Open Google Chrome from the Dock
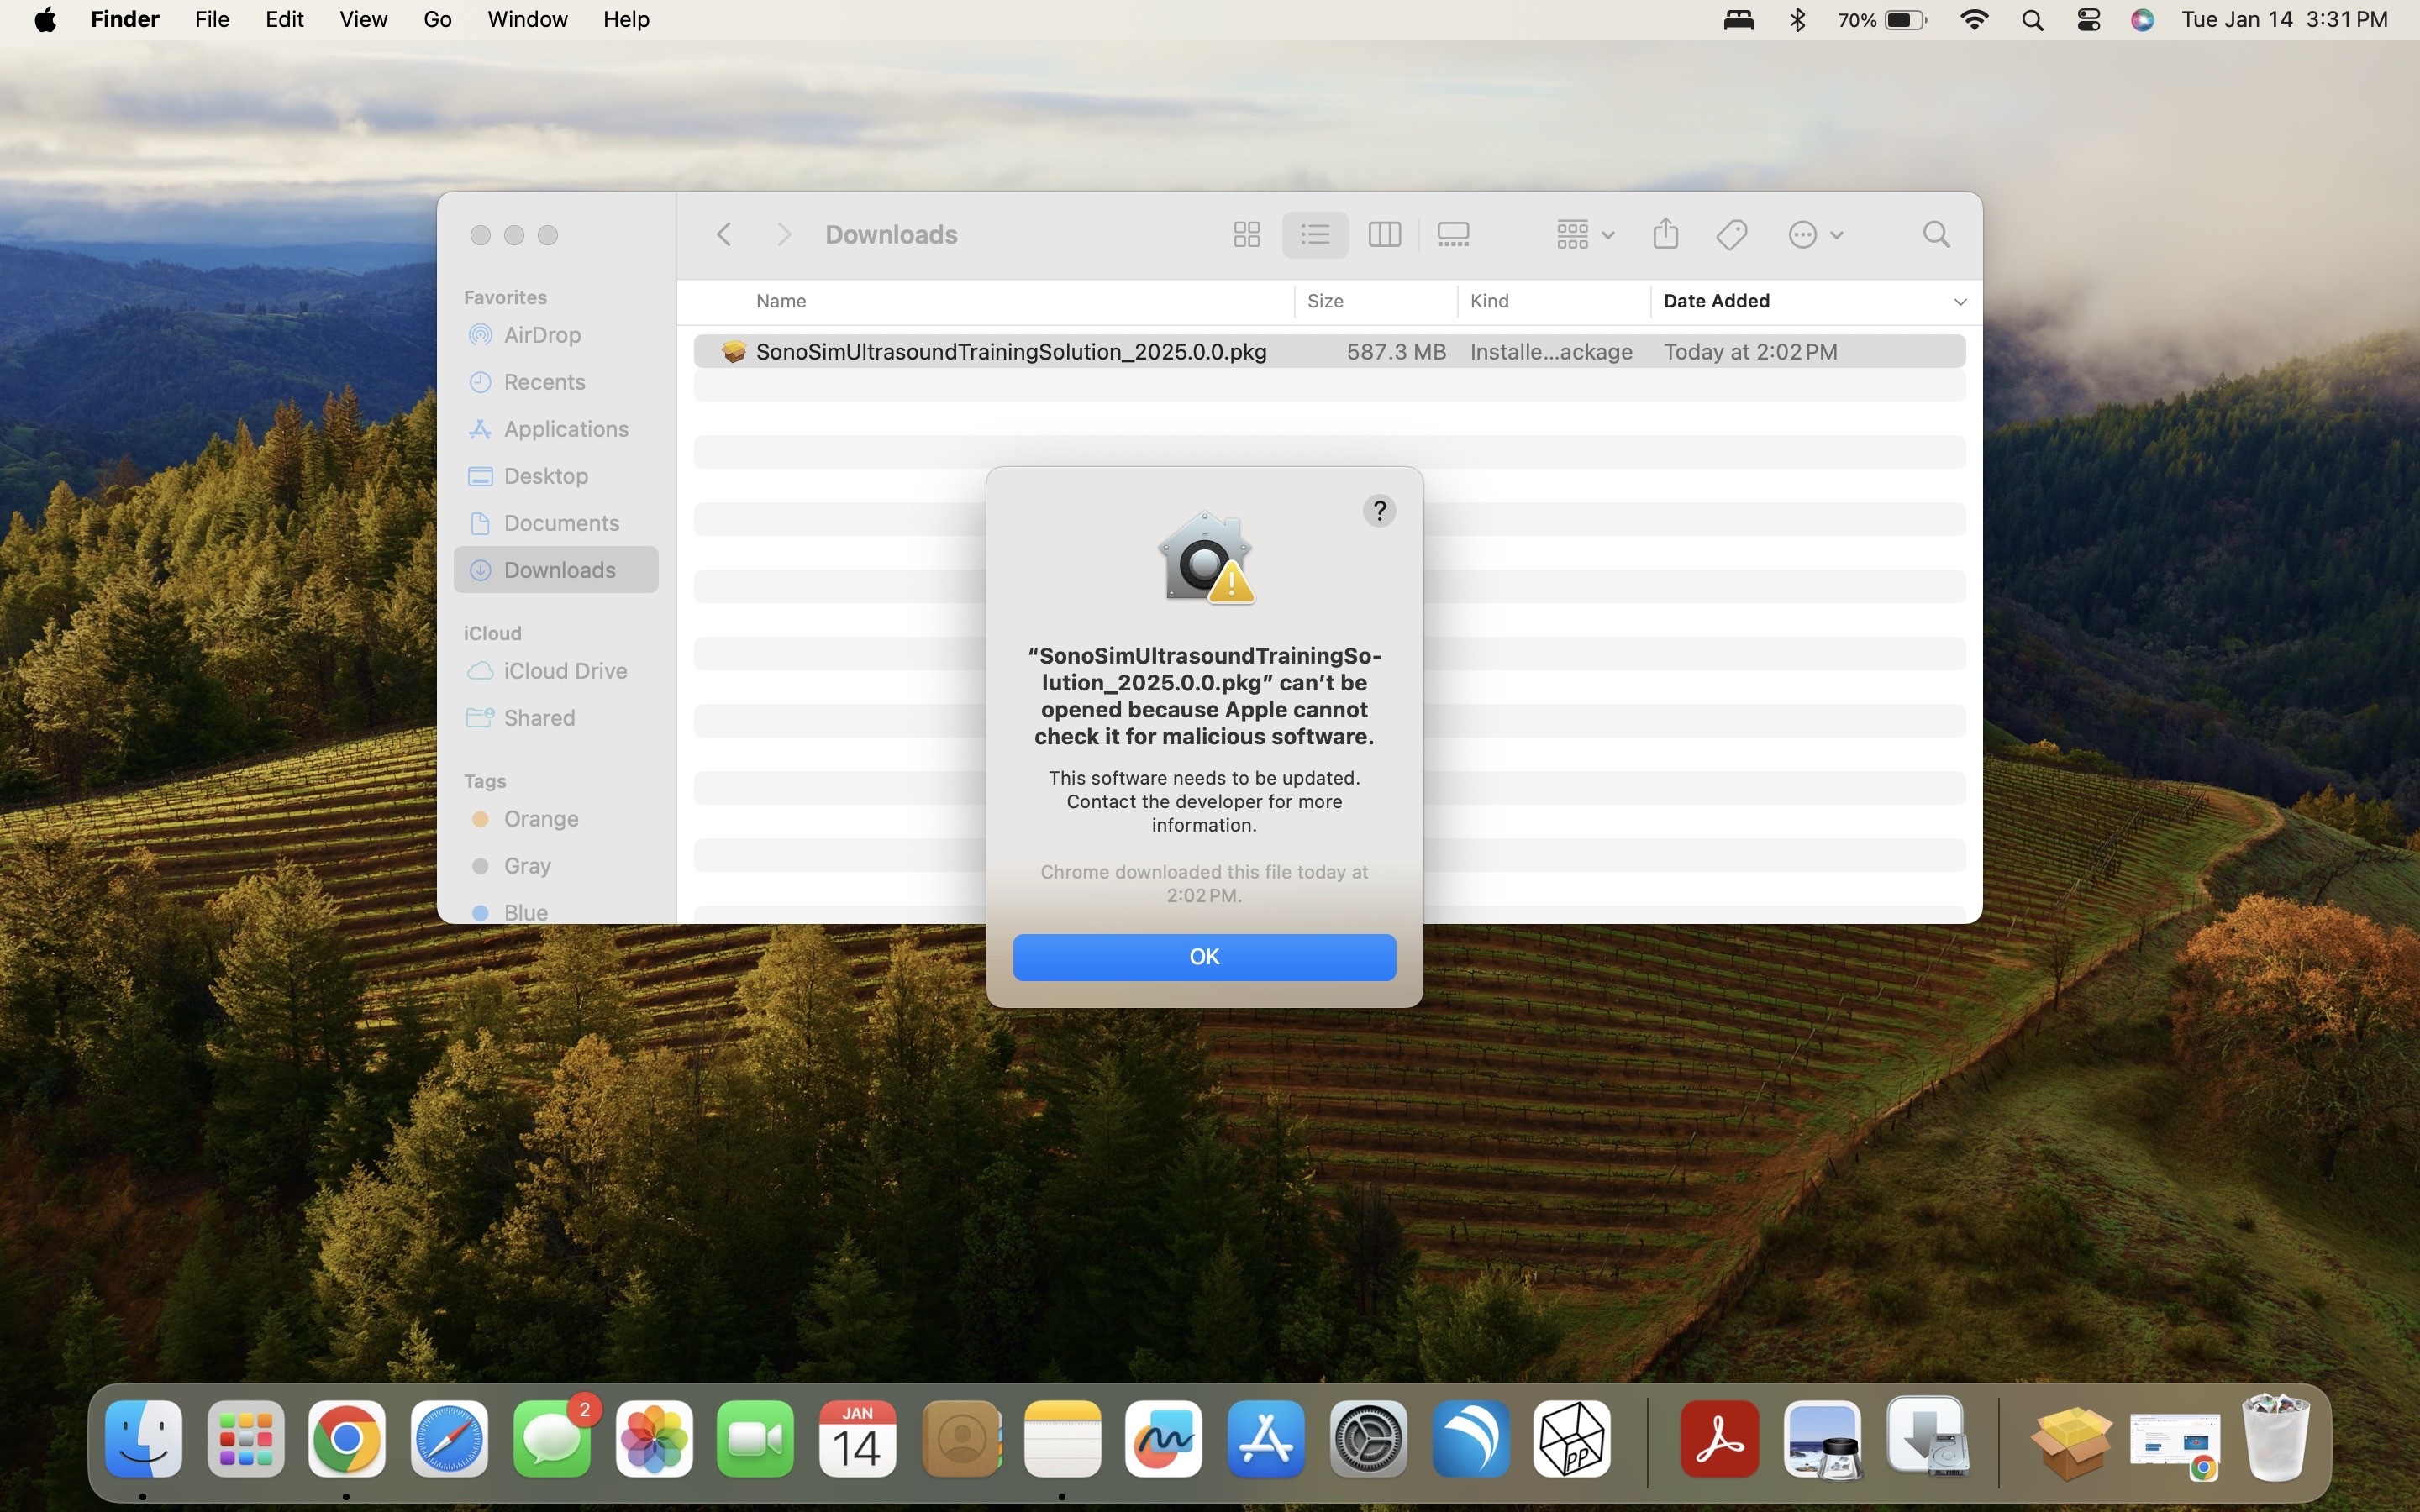The width and height of the screenshot is (2420, 1512). (347, 1440)
